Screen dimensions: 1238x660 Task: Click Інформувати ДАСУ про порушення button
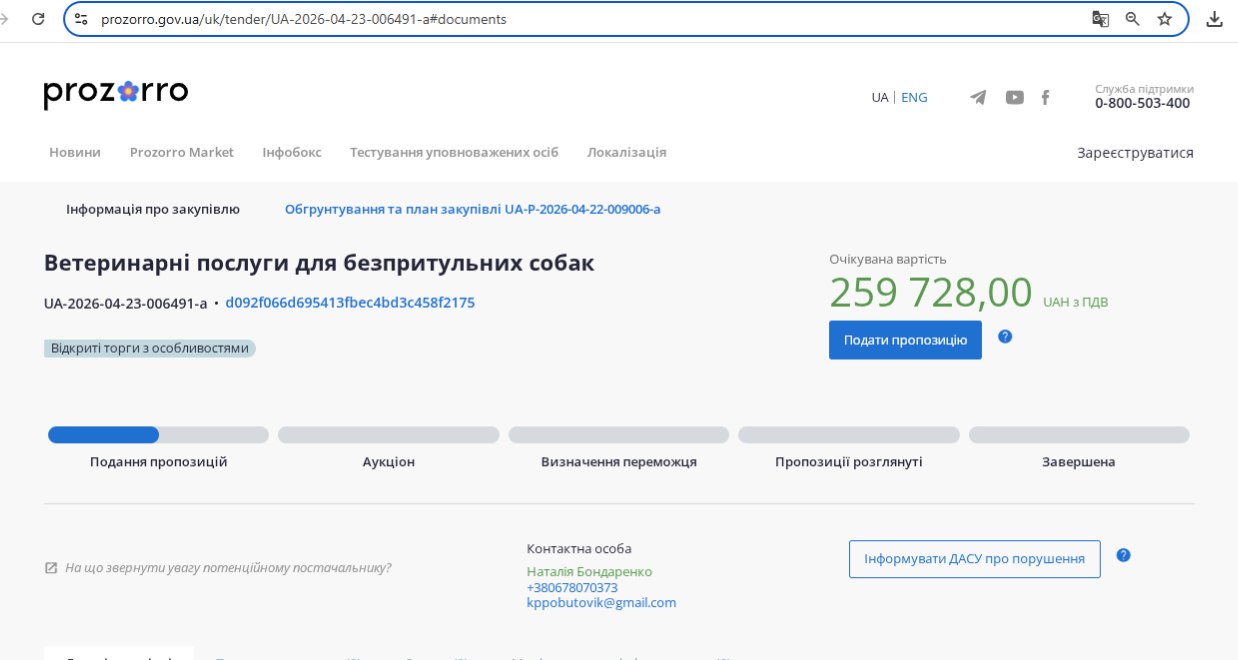click(x=974, y=559)
